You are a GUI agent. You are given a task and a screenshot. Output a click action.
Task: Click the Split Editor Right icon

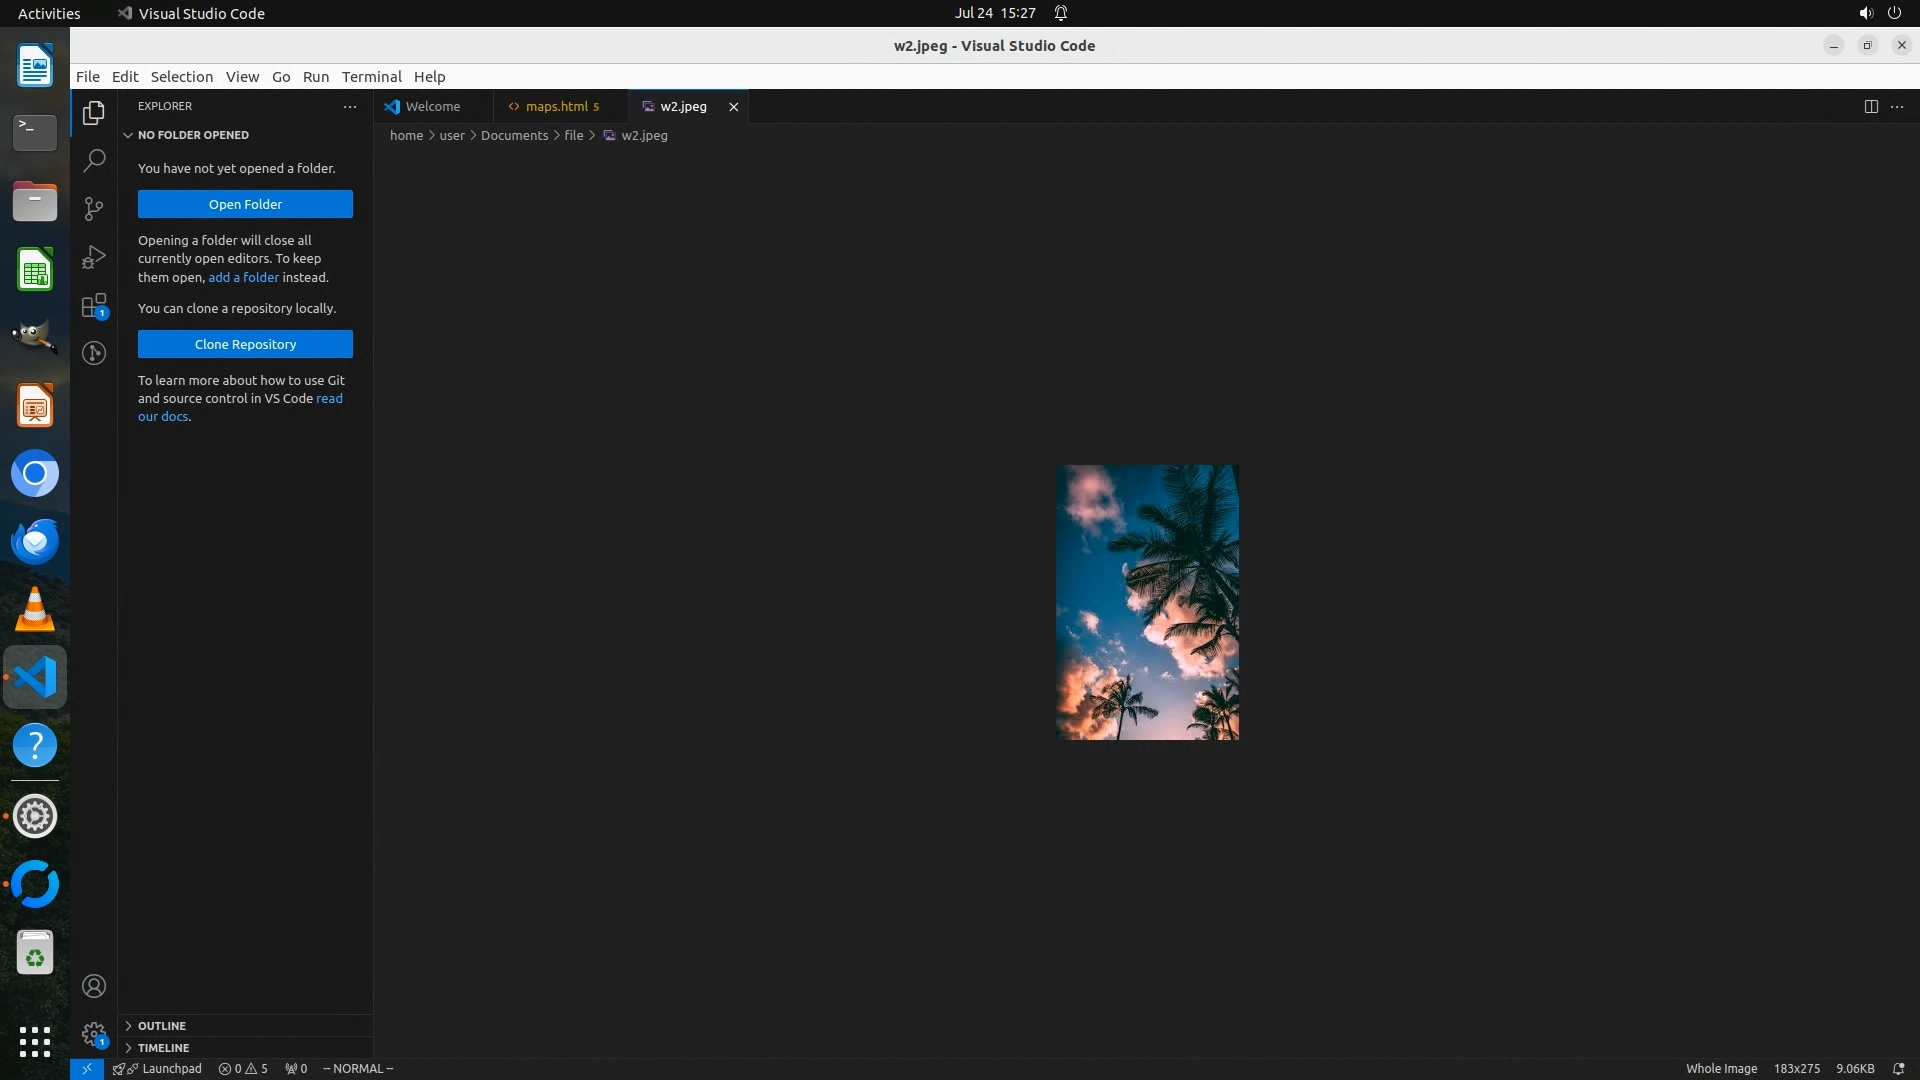[x=1870, y=106]
